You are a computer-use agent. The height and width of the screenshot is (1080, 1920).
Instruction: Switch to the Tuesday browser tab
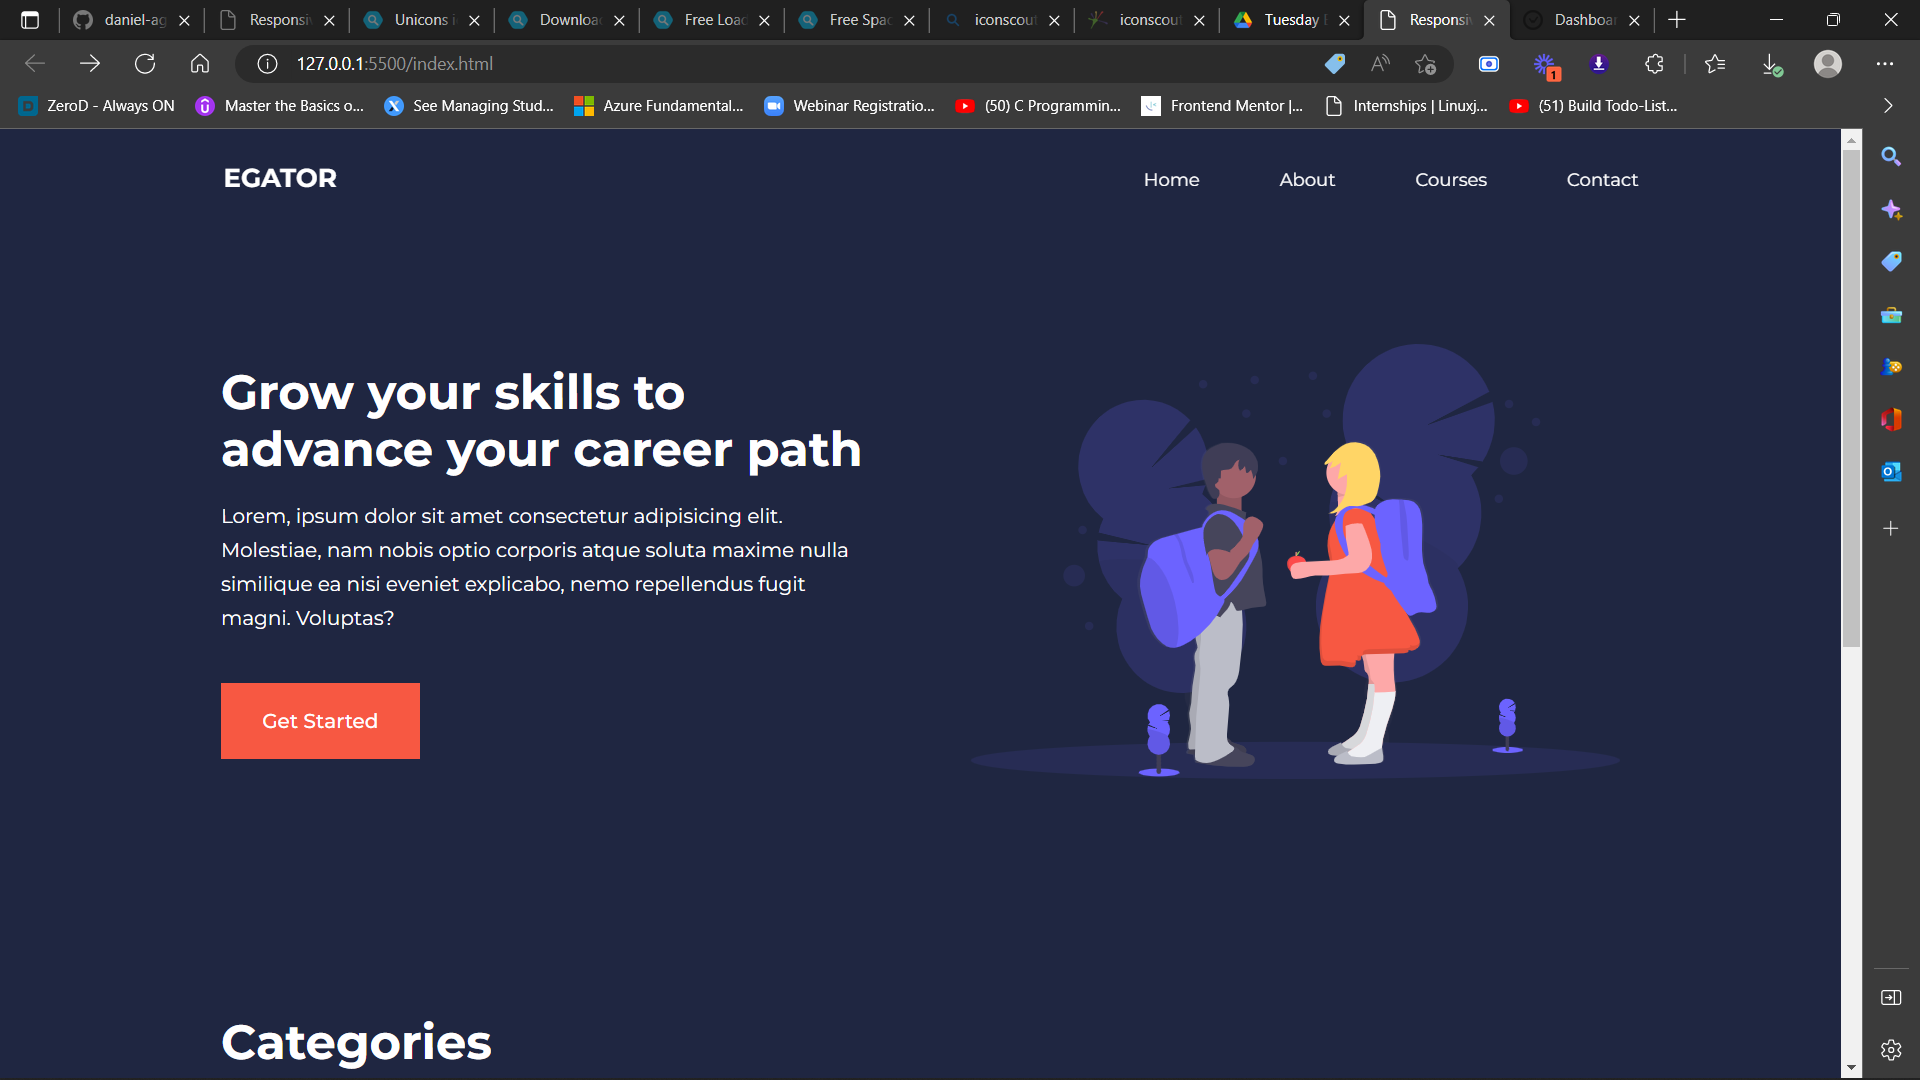(x=1290, y=20)
